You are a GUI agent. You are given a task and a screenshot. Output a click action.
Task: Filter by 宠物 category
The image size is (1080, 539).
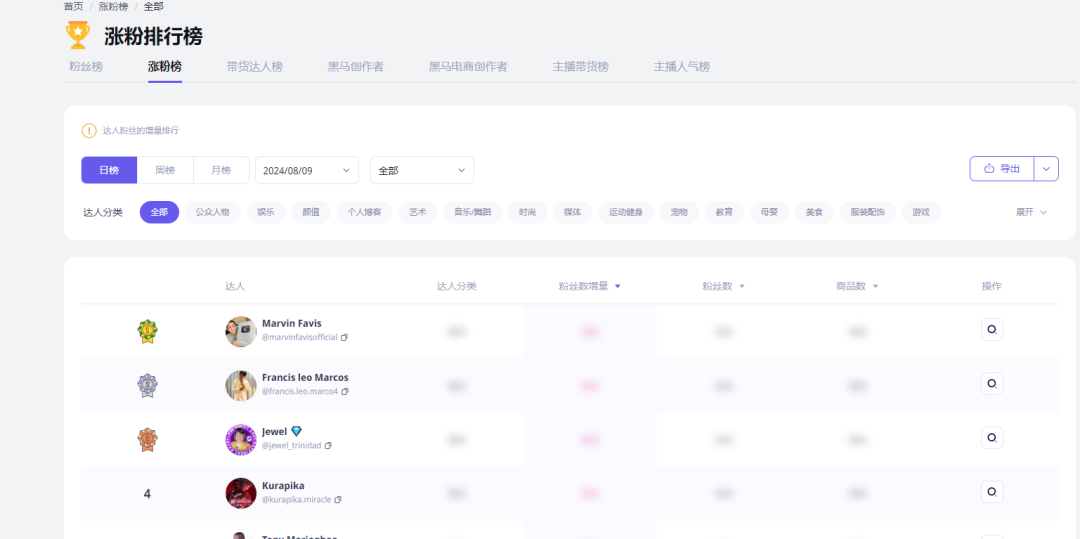click(x=679, y=212)
